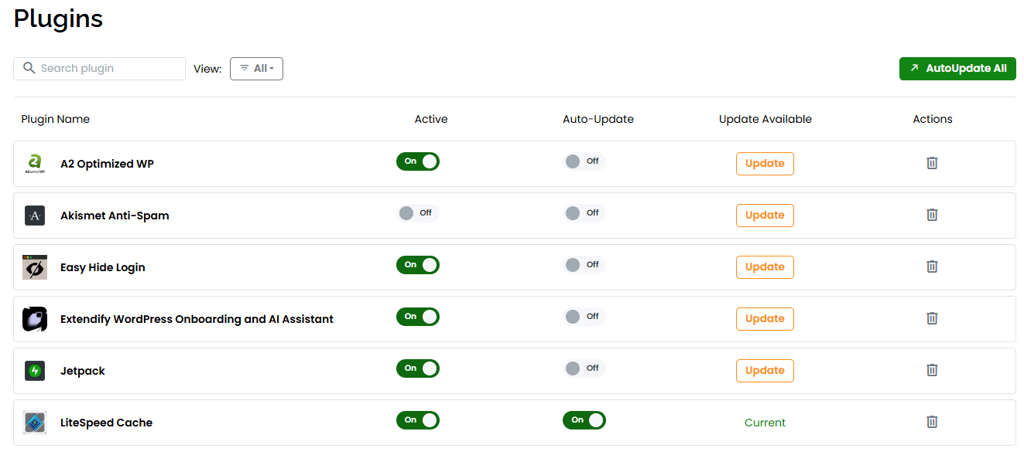1024x455 pixels.
Task: Switch on Extendify auto-update toggle
Action: coord(584,317)
